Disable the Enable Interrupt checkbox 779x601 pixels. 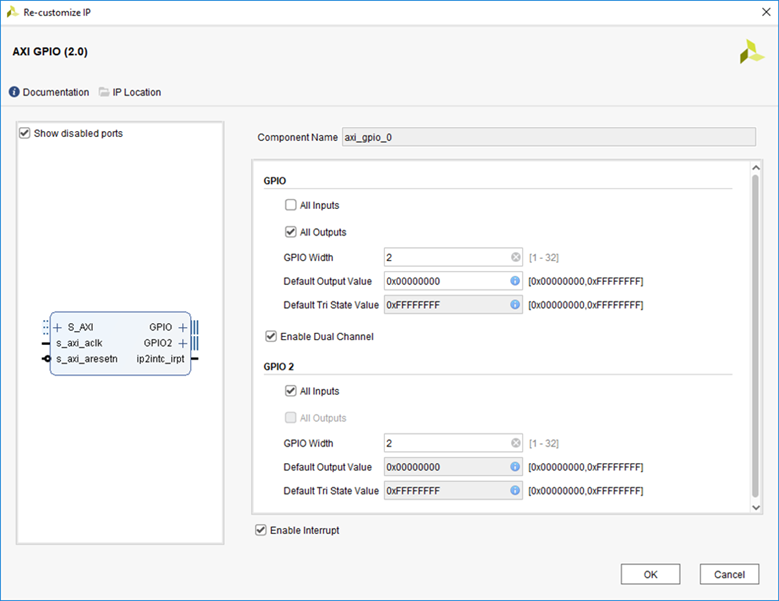click(x=261, y=530)
